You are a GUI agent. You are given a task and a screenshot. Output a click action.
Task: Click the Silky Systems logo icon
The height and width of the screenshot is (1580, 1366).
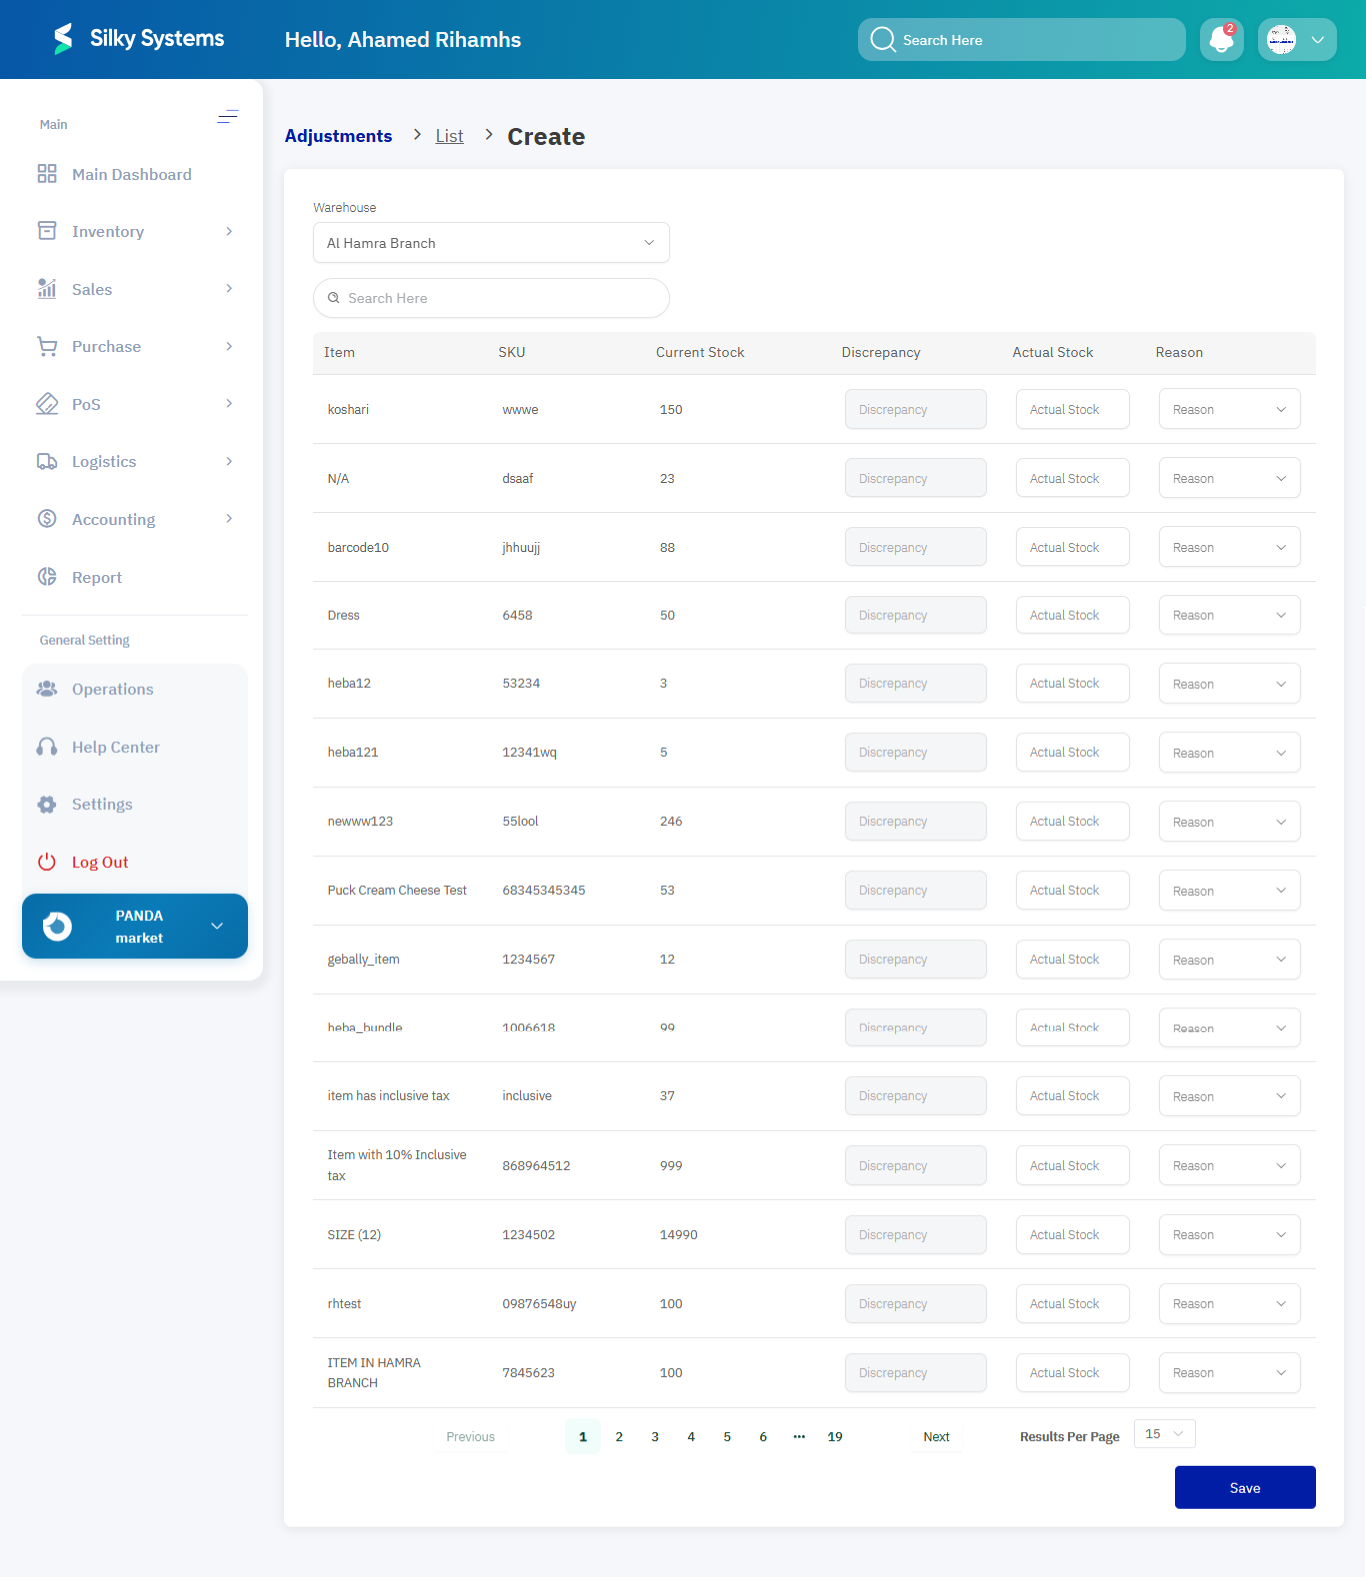click(x=63, y=39)
